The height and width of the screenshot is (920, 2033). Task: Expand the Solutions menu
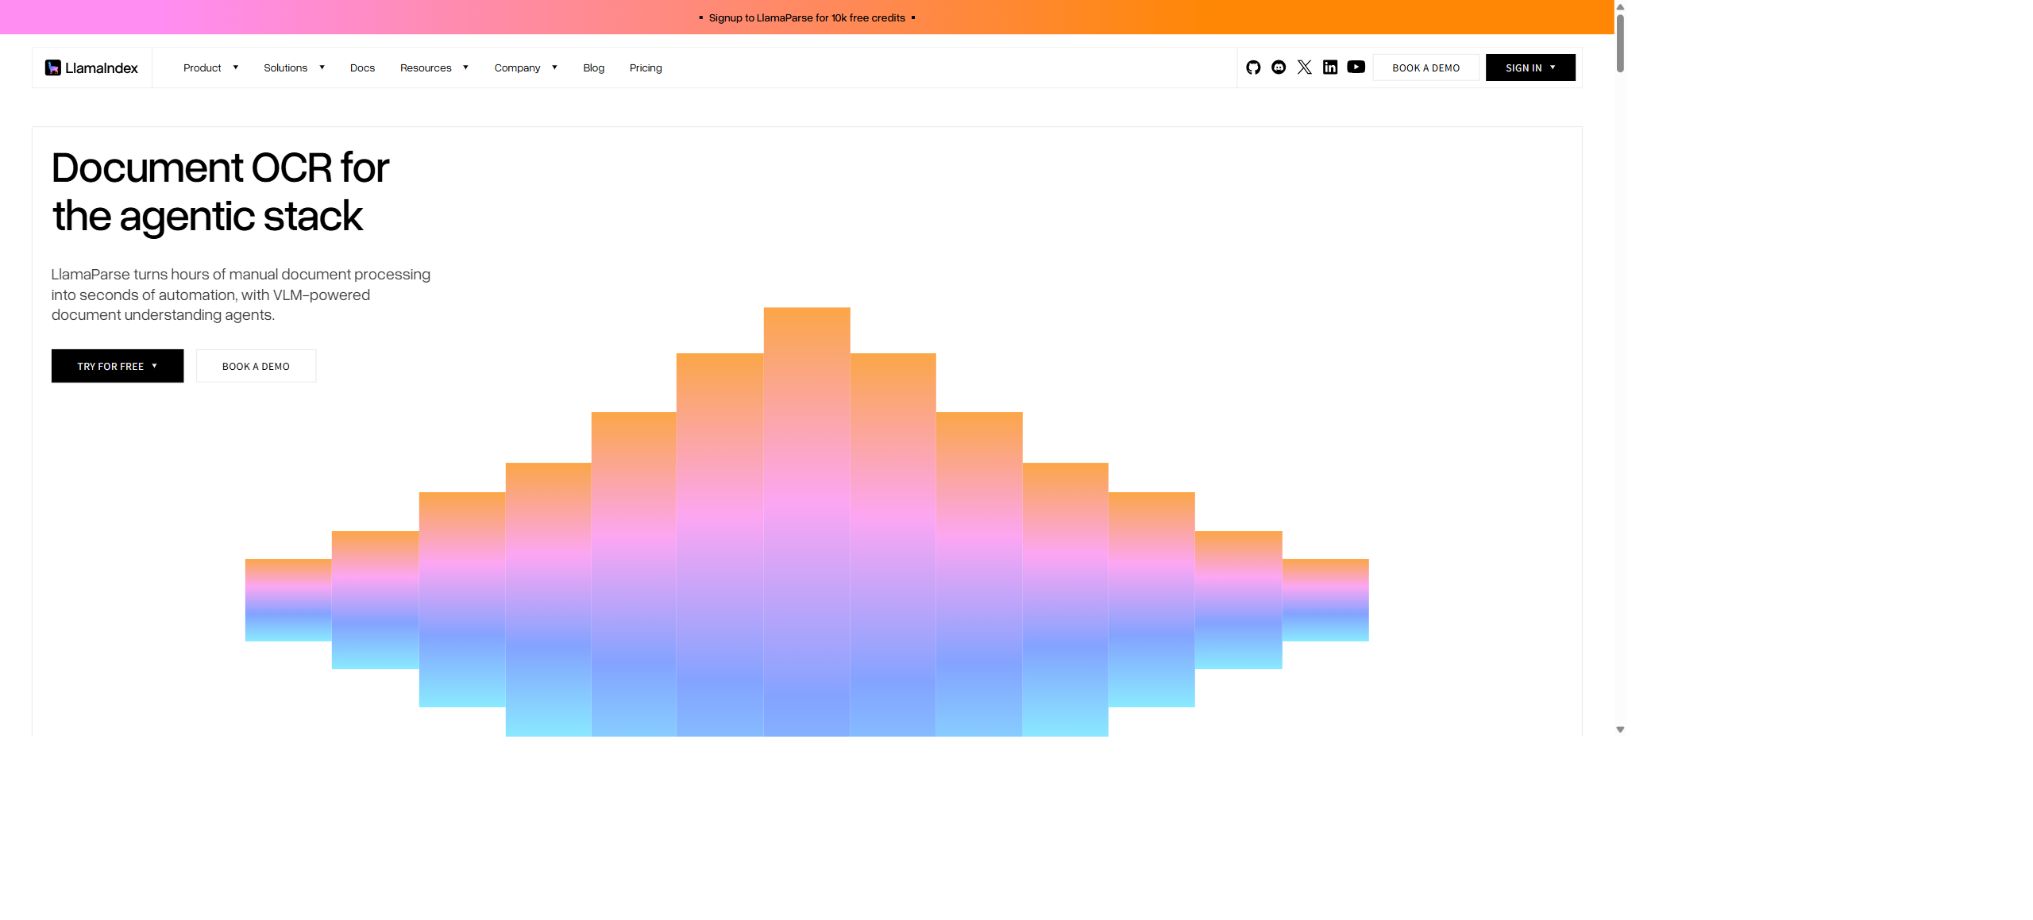coord(294,68)
